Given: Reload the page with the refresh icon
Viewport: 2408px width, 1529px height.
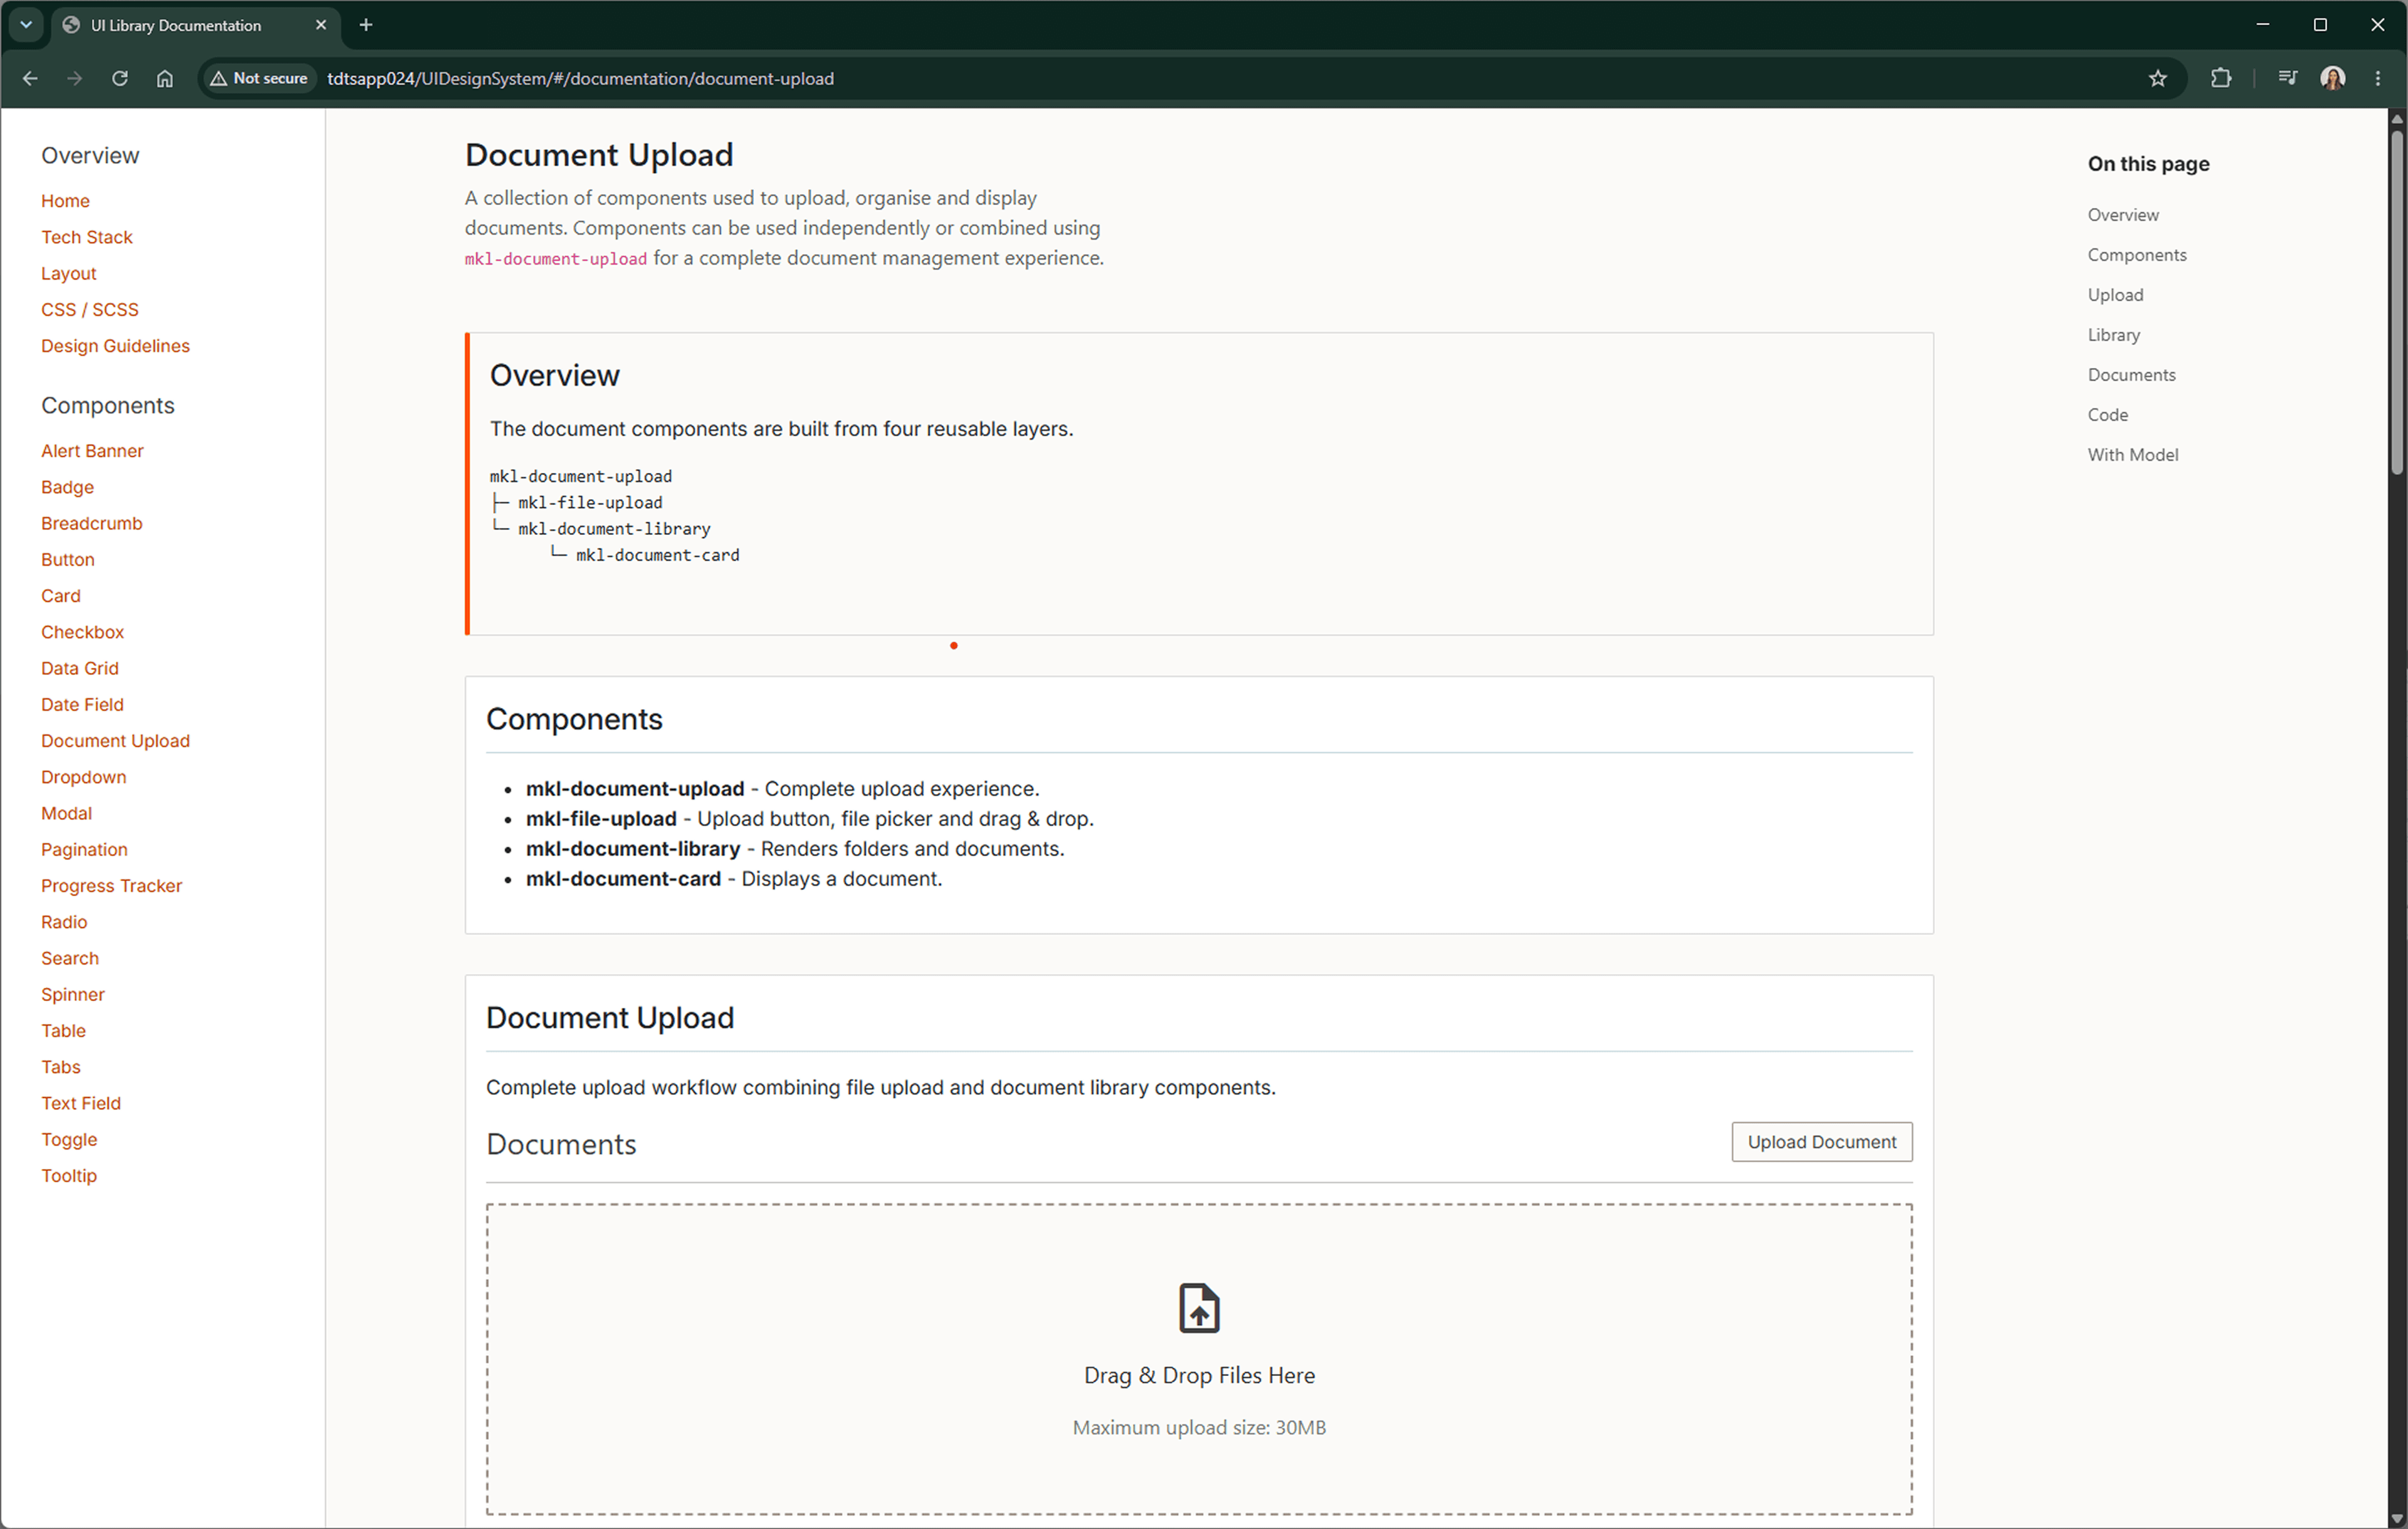Looking at the screenshot, I should [120, 78].
